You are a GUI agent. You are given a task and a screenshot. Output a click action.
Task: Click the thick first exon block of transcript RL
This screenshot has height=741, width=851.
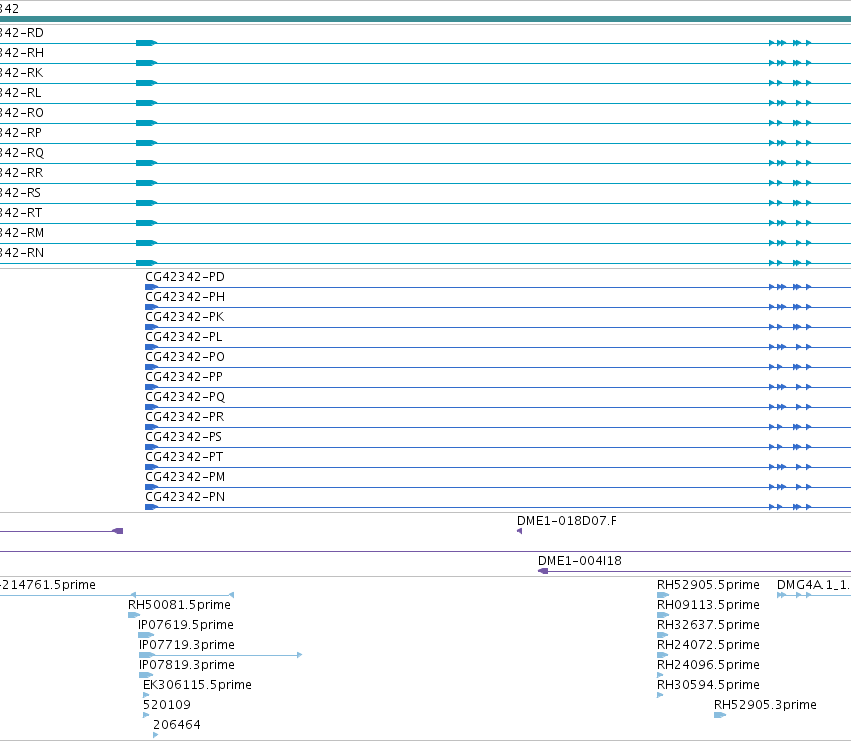click(146, 103)
